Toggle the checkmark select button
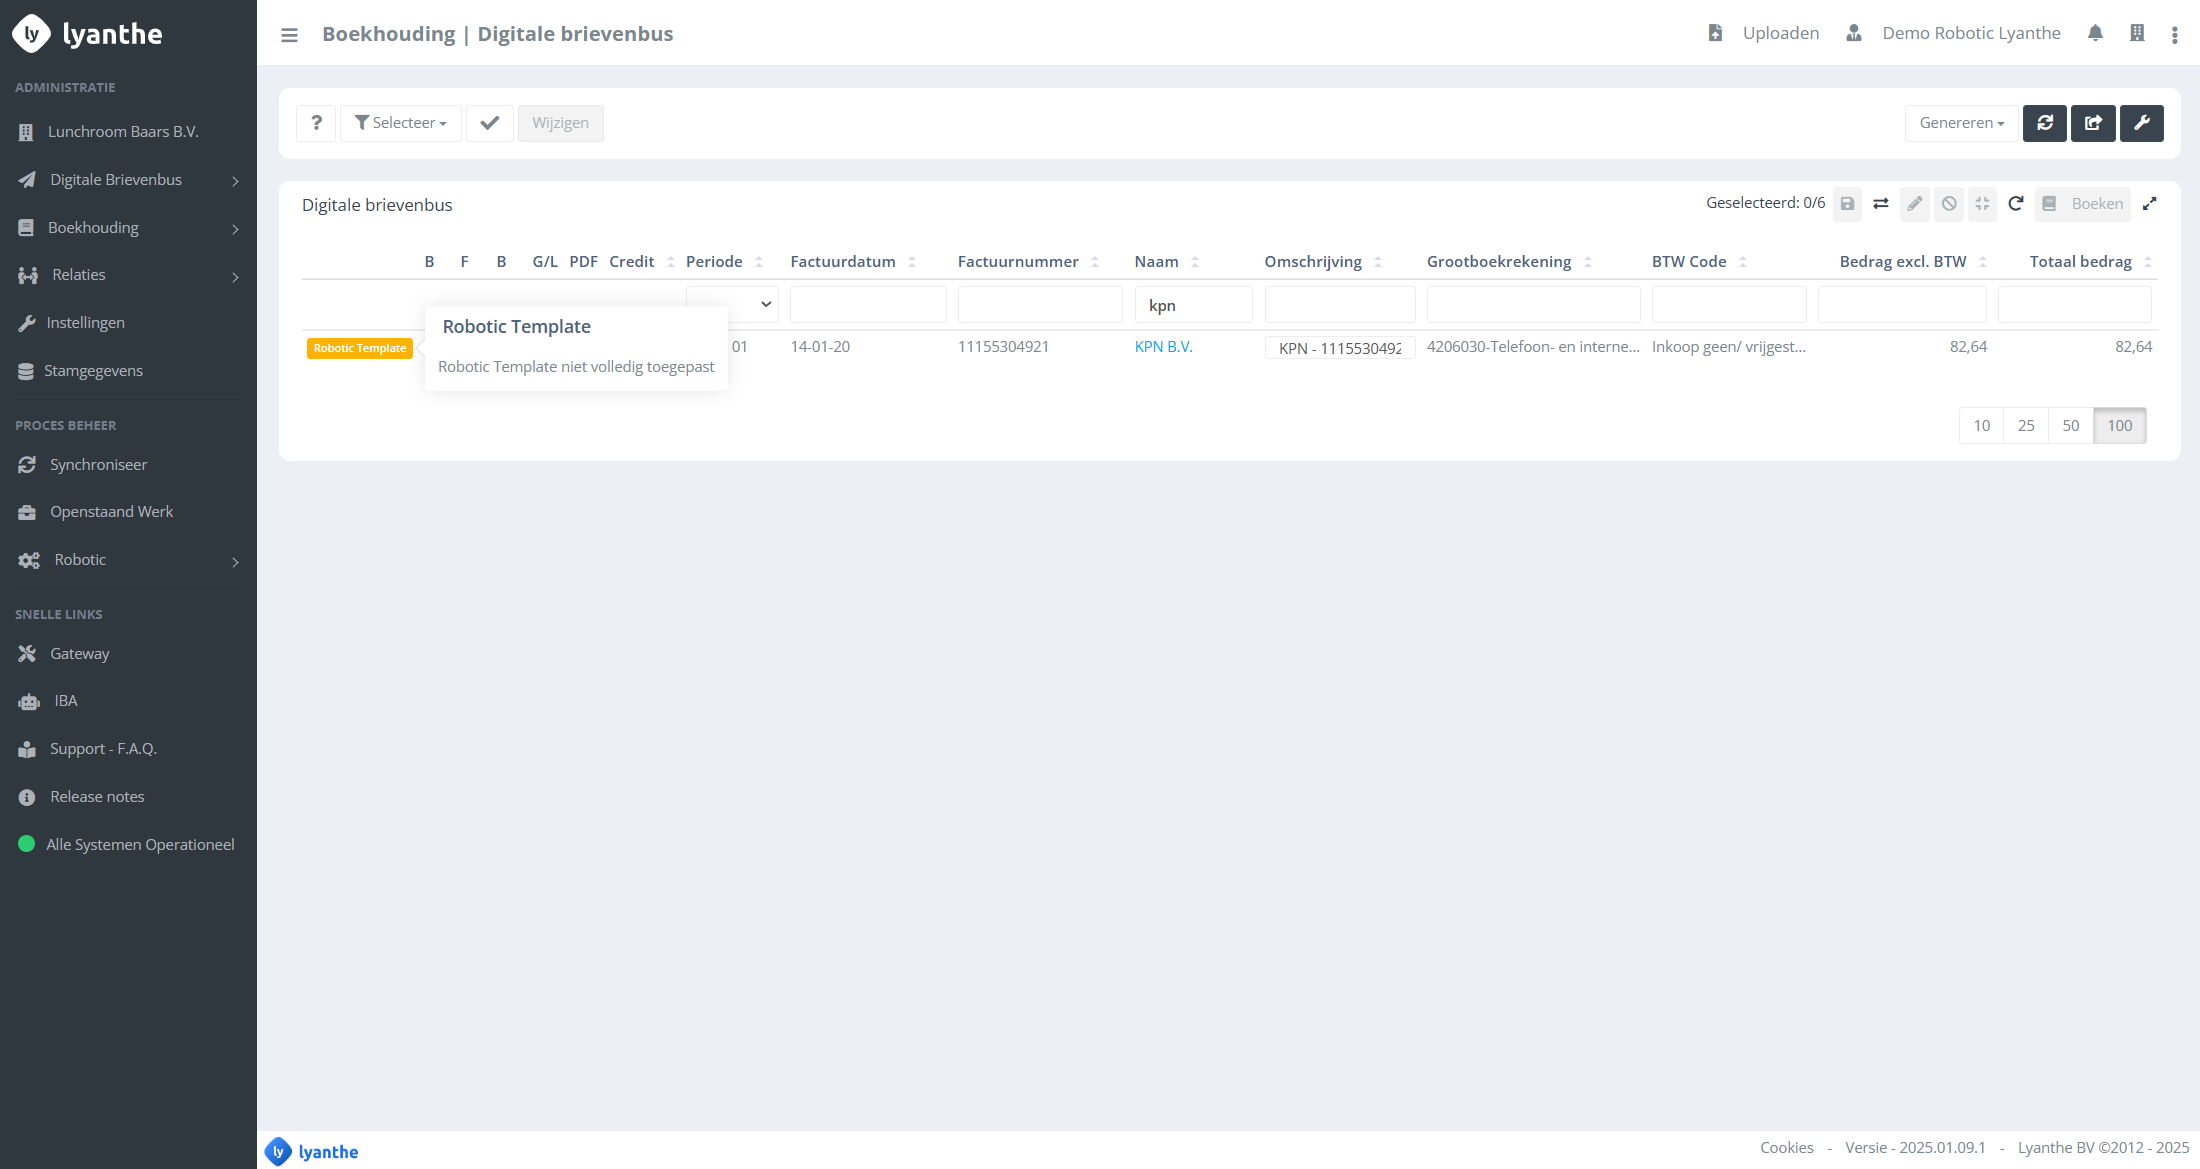Image resolution: width=2200 pixels, height=1169 pixels. [489, 123]
